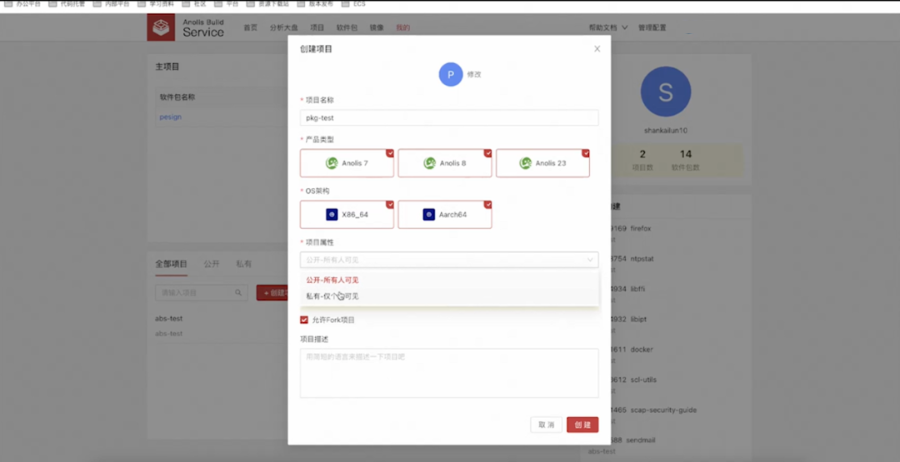Click the Anolis 23 green logo icon

[x=525, y=163]
